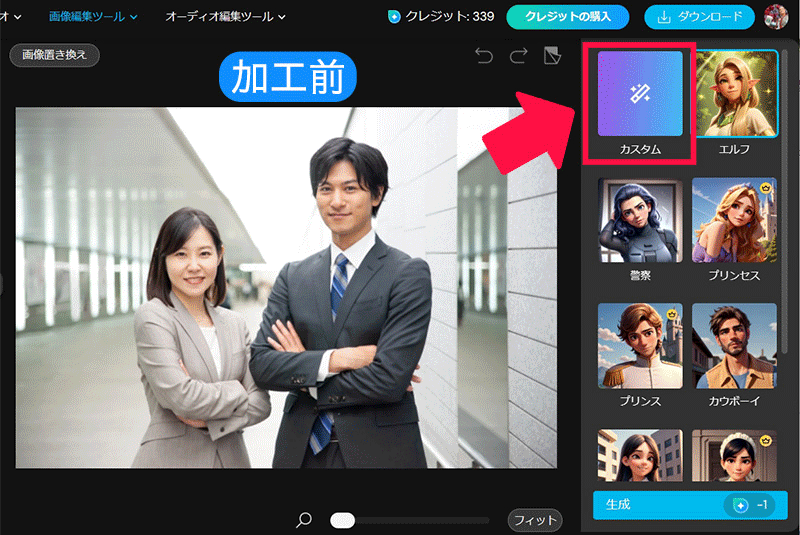Viewport: 800px width, 535px height.
Task: Open the オーディオ編集ツール dropdown menu
Action: 225,17
